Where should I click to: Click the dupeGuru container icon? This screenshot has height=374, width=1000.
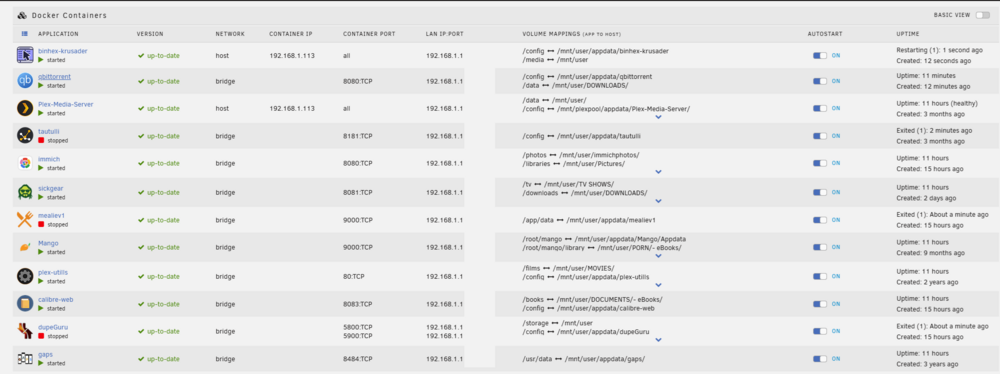pyautogui.click(x=25, y=331)
